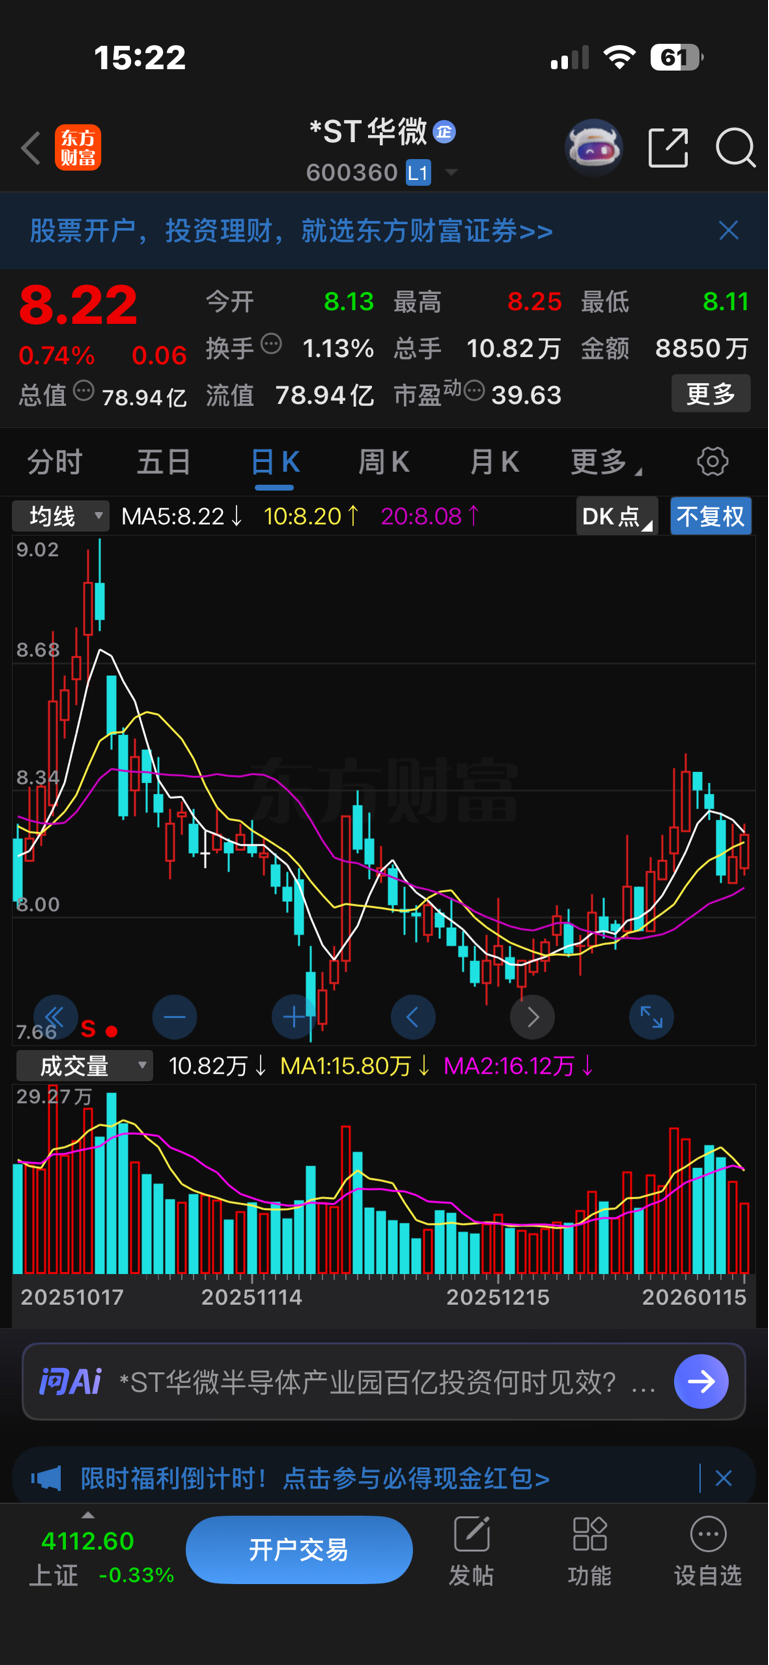Switch to 周K tab

click(x=384, y=462)
